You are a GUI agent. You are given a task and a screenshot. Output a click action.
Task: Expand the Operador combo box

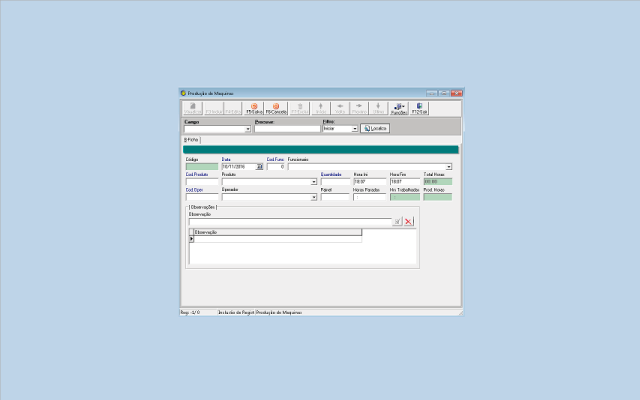point(313,197)
